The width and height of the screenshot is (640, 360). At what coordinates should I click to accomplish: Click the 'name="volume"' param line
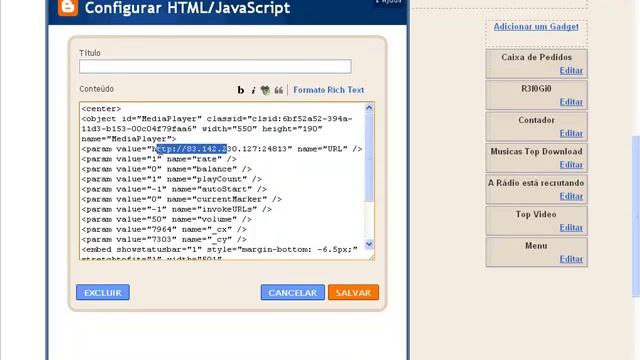(167, 220)
